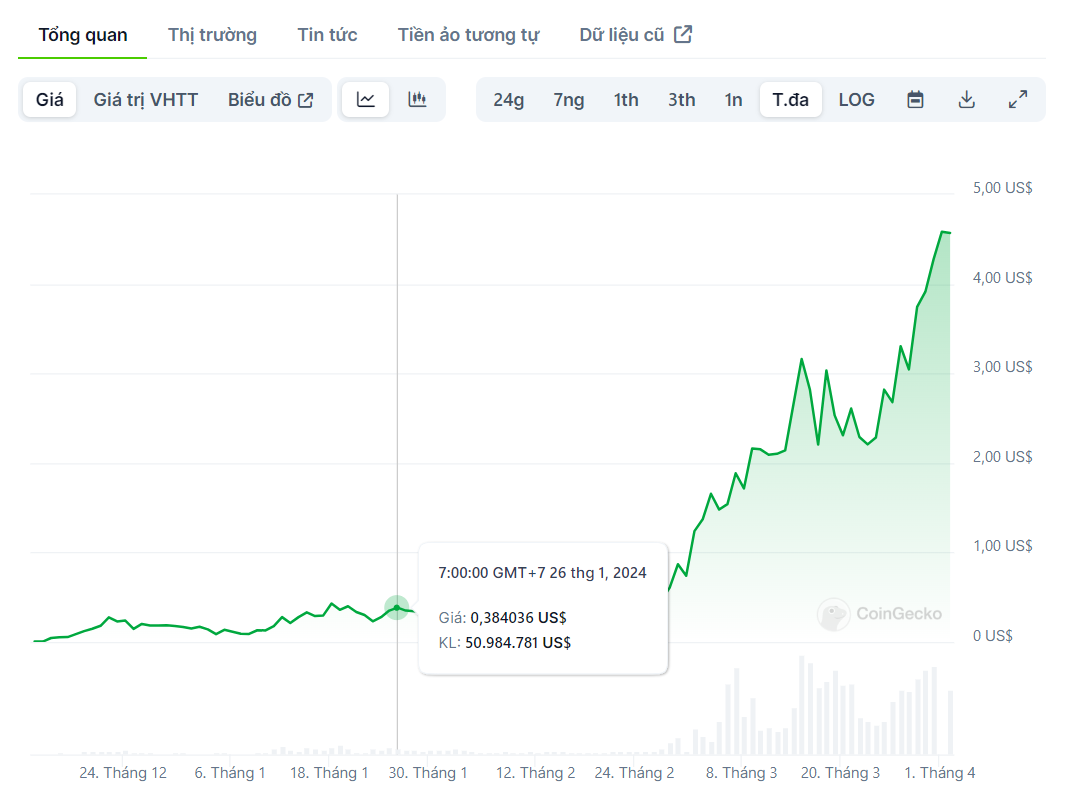The image size is (1079, 805).
Task: Select the 24g time range
Action: pos(508,100)
